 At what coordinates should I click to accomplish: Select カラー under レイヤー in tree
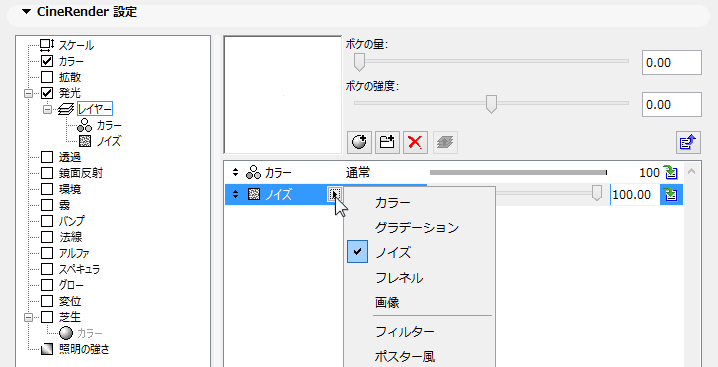[x=109, y=125]
